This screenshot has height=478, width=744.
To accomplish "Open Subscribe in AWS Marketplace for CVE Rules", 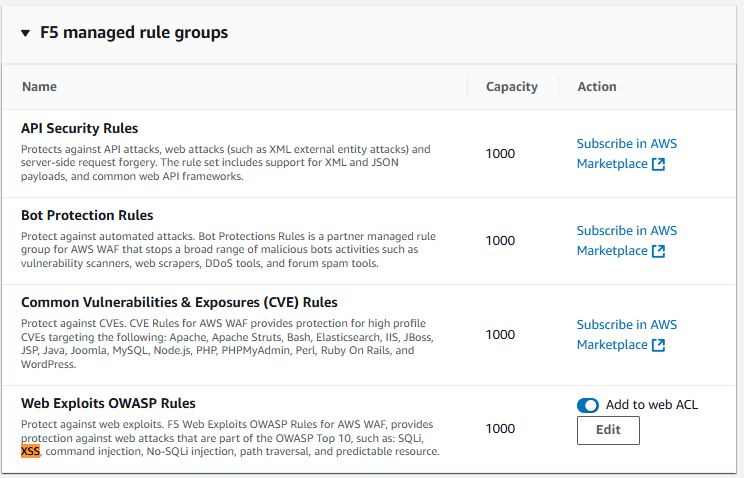I will pos(626,335).
